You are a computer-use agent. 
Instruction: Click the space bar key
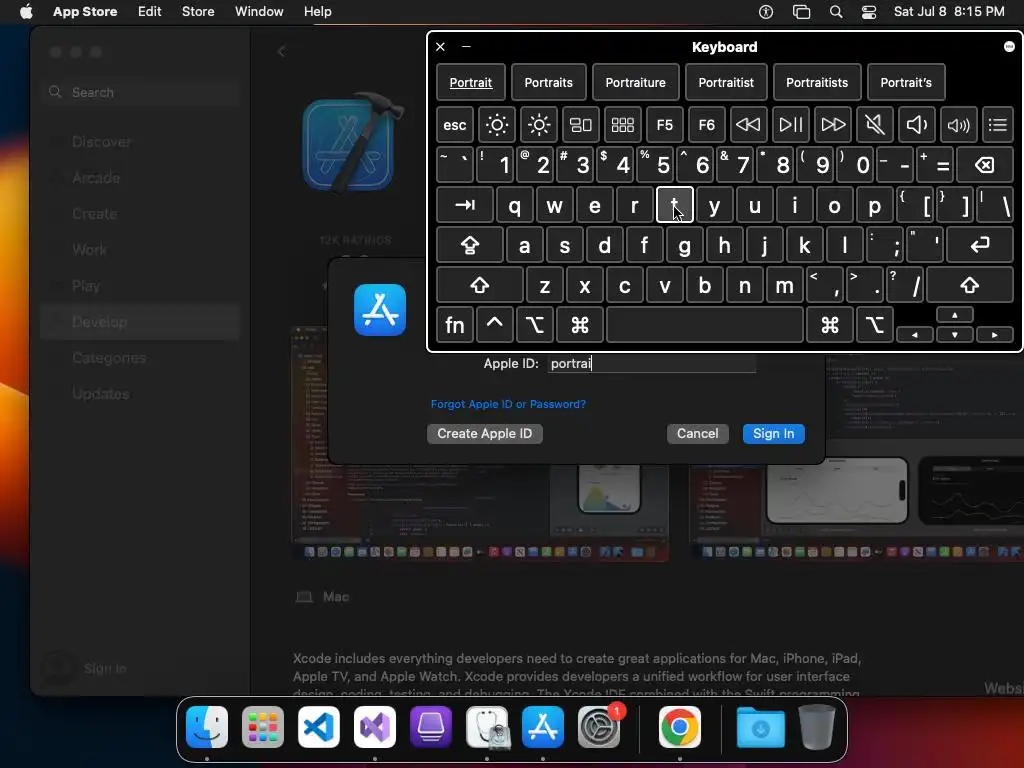[x=705, y=325]
